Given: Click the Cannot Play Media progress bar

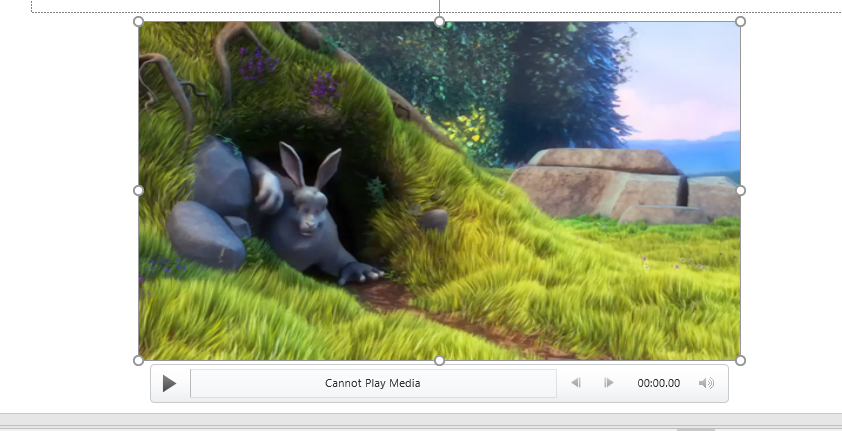Looking at the screenshot, I should [373, 383].
